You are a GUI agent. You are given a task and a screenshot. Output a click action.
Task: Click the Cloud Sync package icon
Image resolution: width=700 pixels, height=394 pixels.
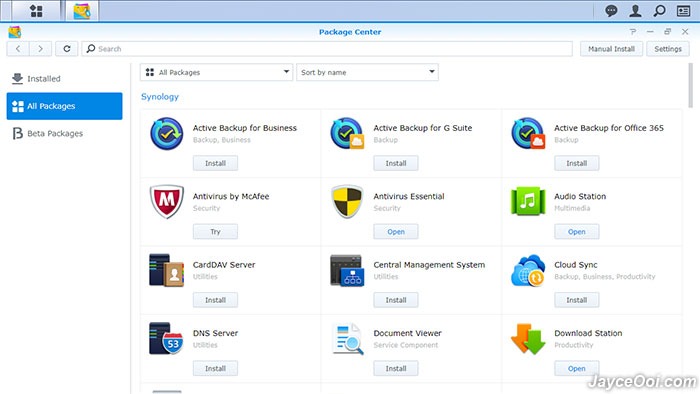(x=528, y=270)
